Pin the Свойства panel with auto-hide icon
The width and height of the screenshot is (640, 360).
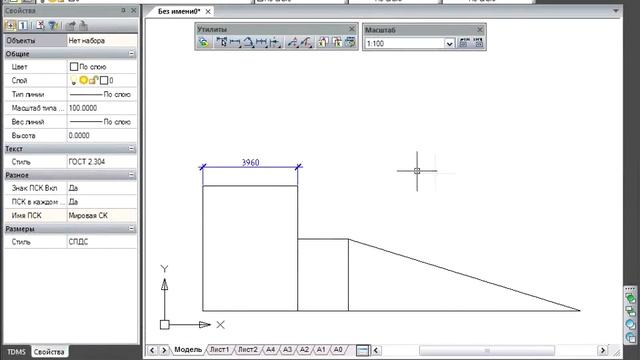coord(123,11)
